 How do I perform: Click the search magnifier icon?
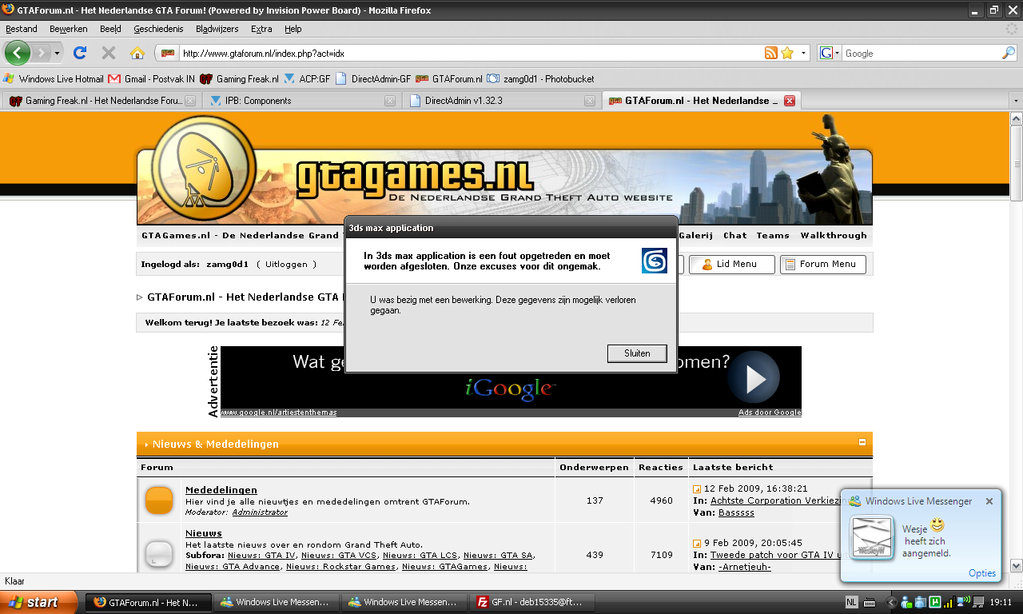coord(1008,53)
